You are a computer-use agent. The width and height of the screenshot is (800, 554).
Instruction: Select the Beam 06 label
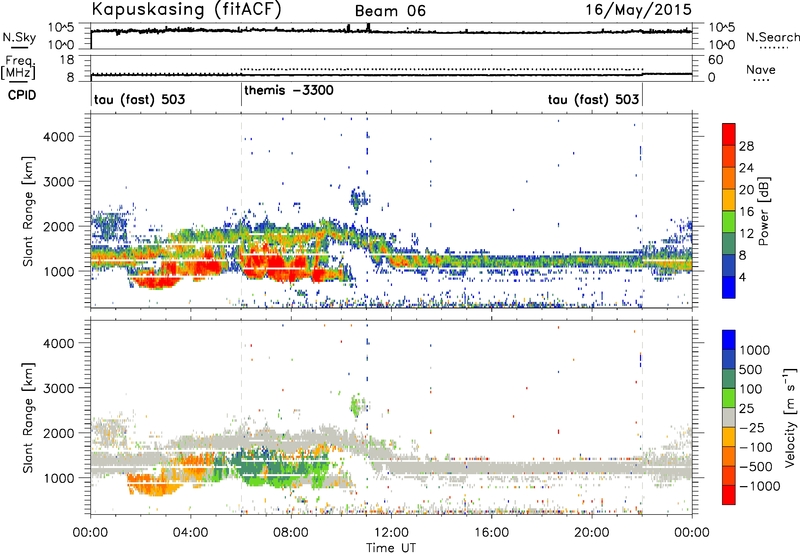pyautogui.click(x=390, y=11)
